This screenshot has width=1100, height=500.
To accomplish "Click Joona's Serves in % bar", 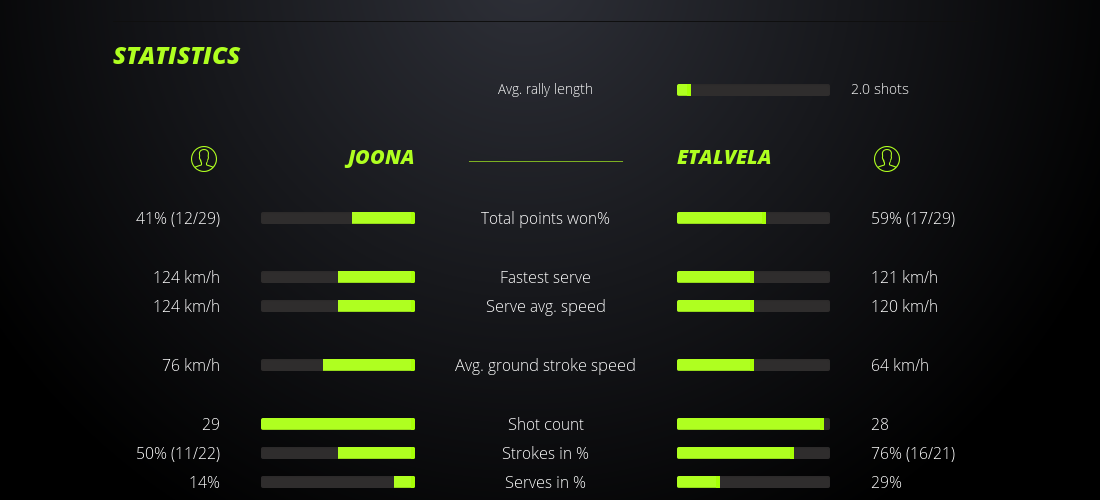I will pos(338,482).
